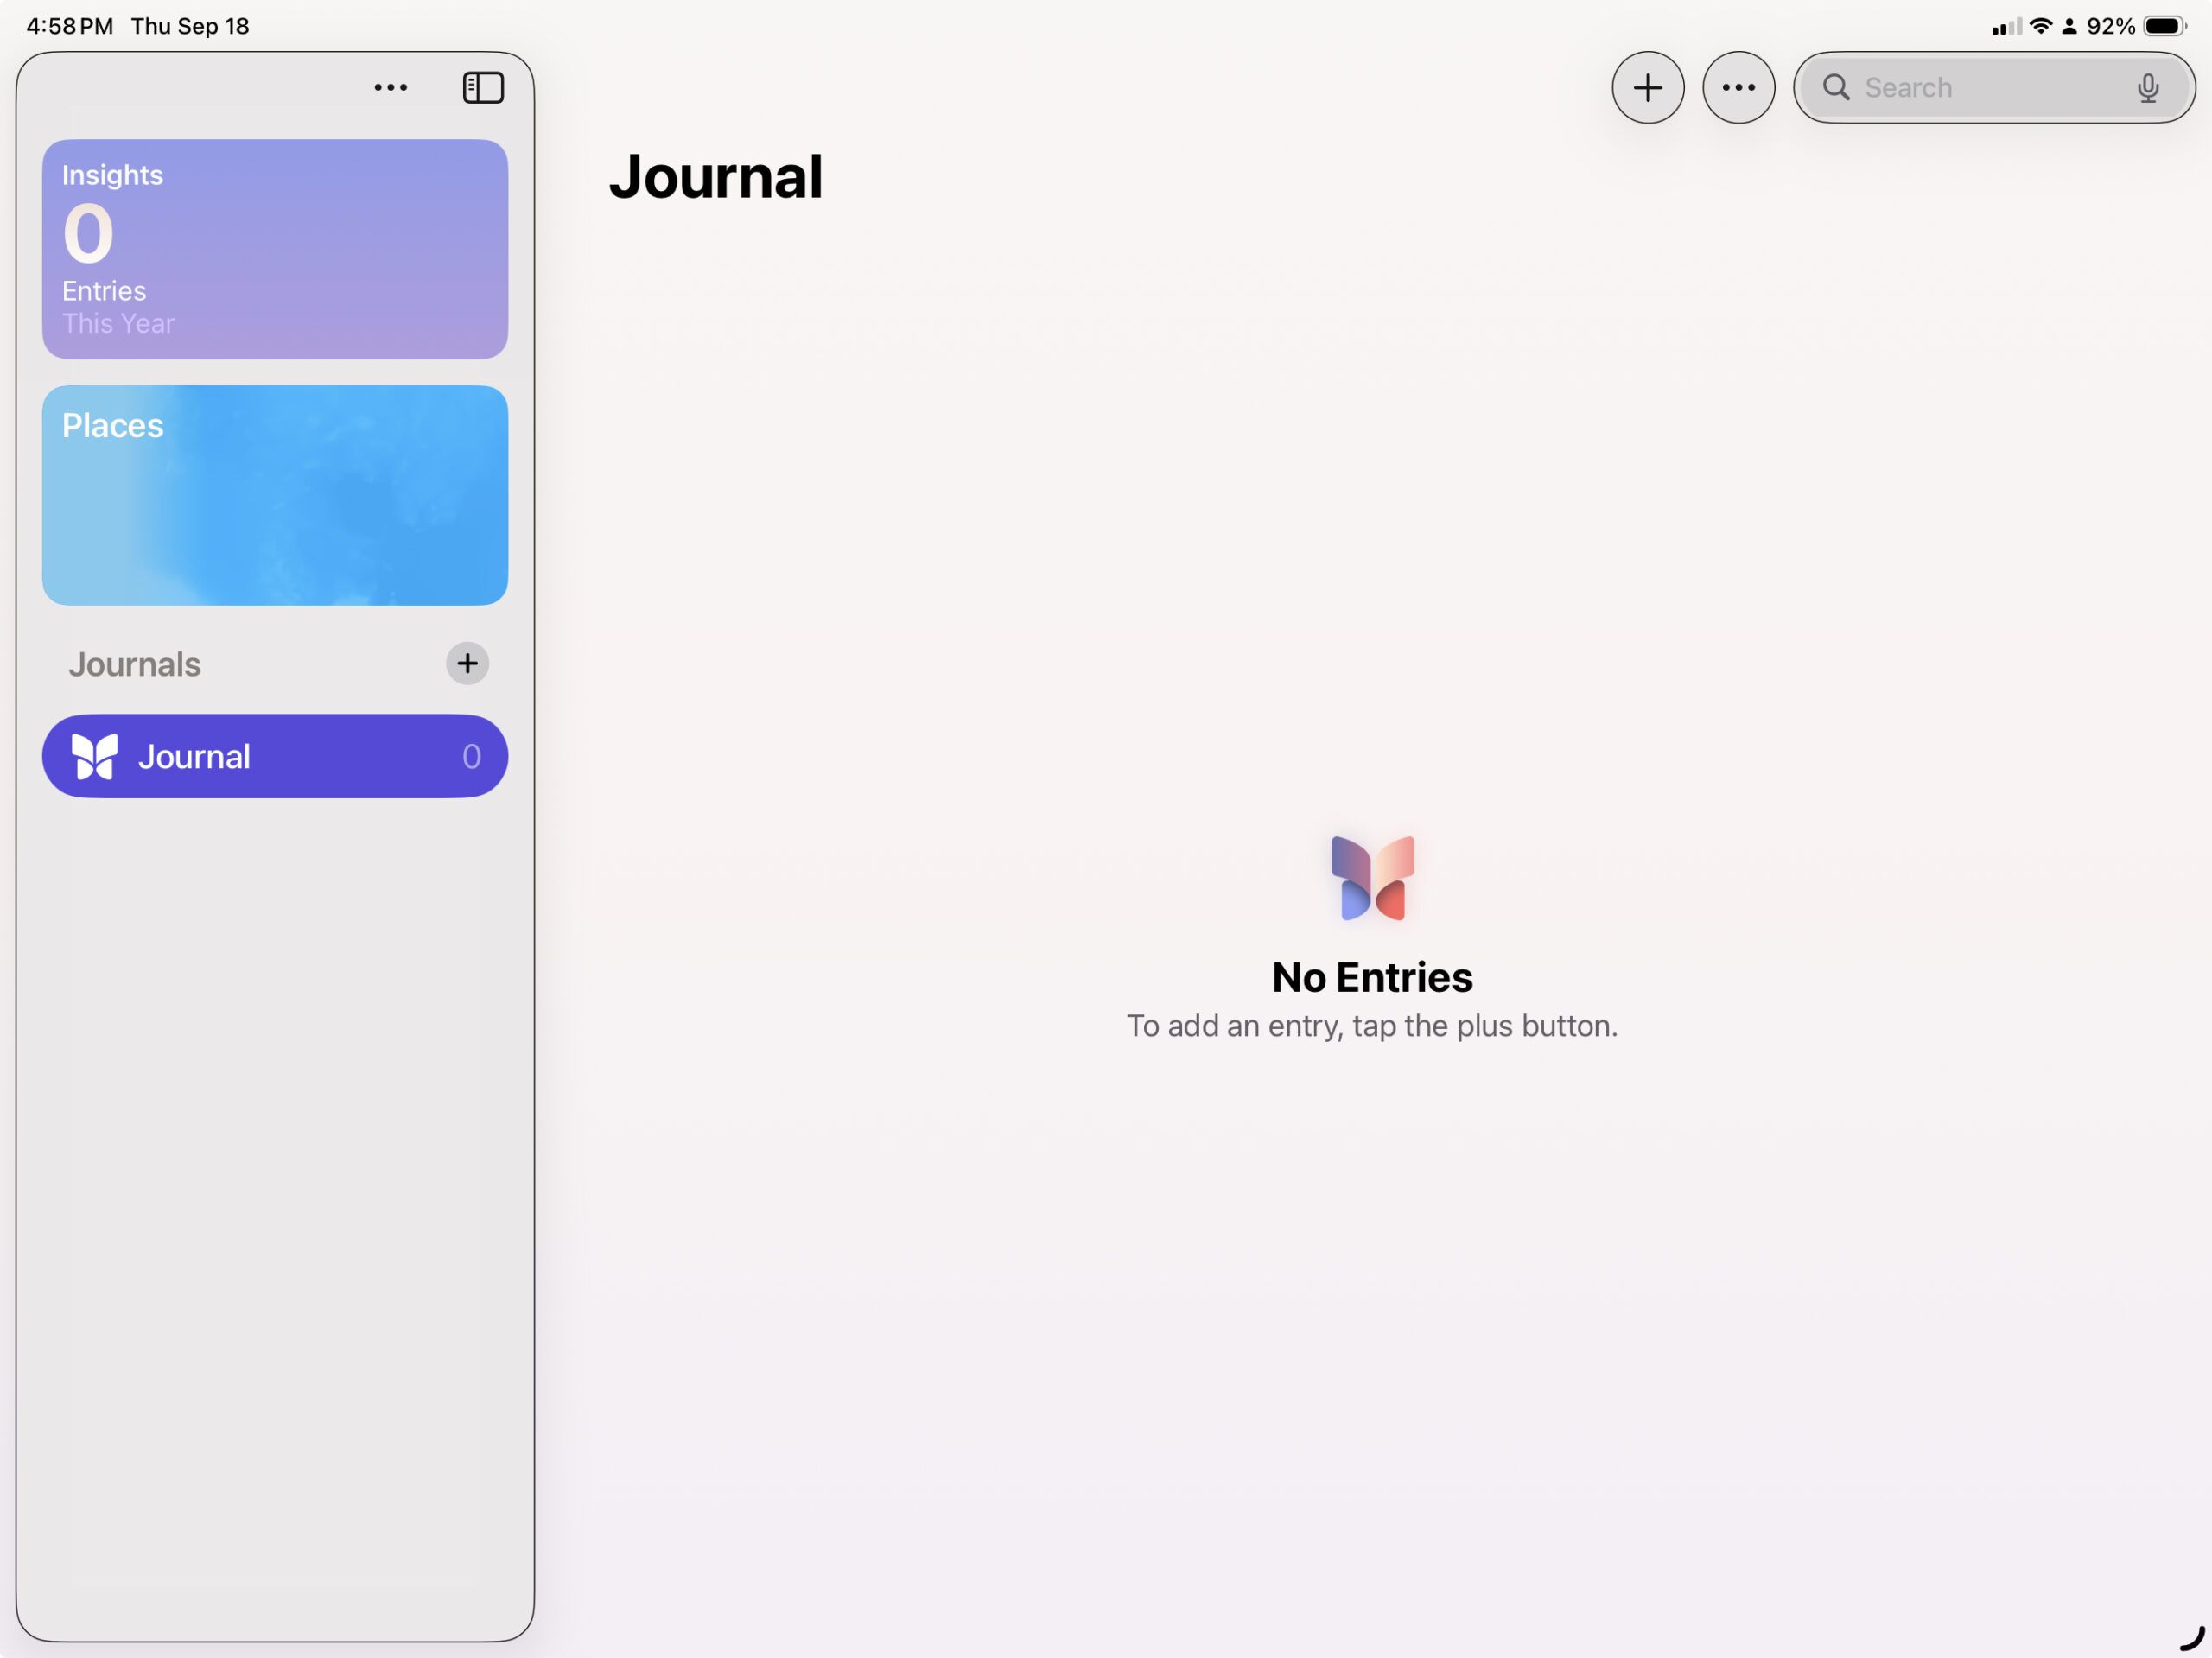
Task: Open the sidebar ellipsis options menu
Action: click(x=390, y=88)
